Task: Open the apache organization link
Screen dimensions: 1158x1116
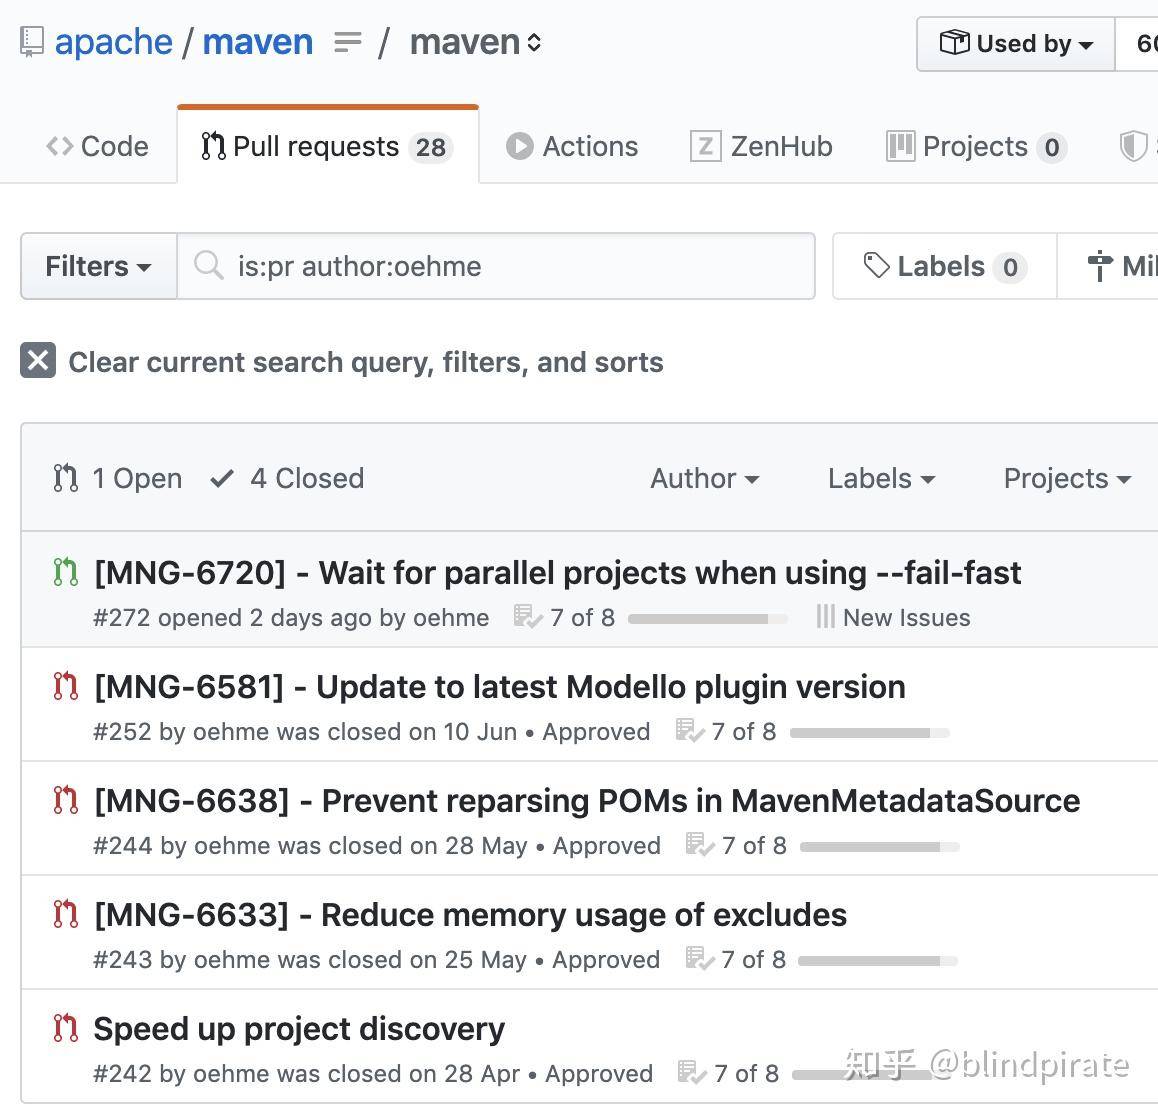Action: point(114,42)
